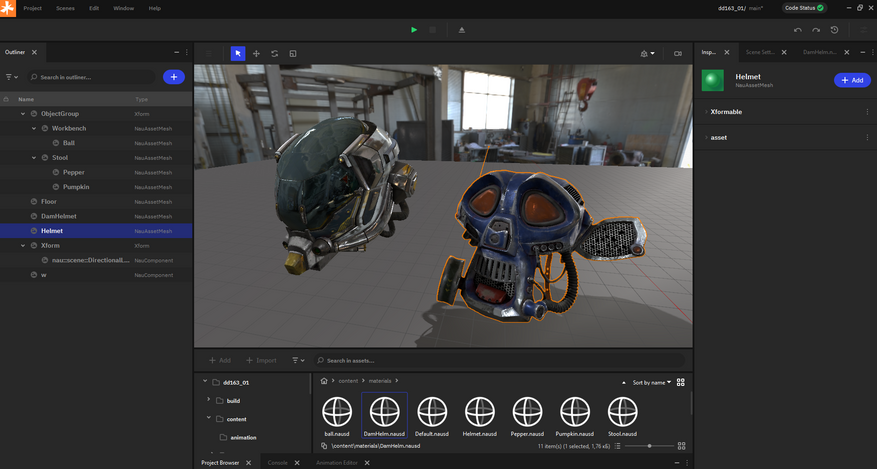
Task: Collapse the ObjectGroup tree node
Action: 23,114
